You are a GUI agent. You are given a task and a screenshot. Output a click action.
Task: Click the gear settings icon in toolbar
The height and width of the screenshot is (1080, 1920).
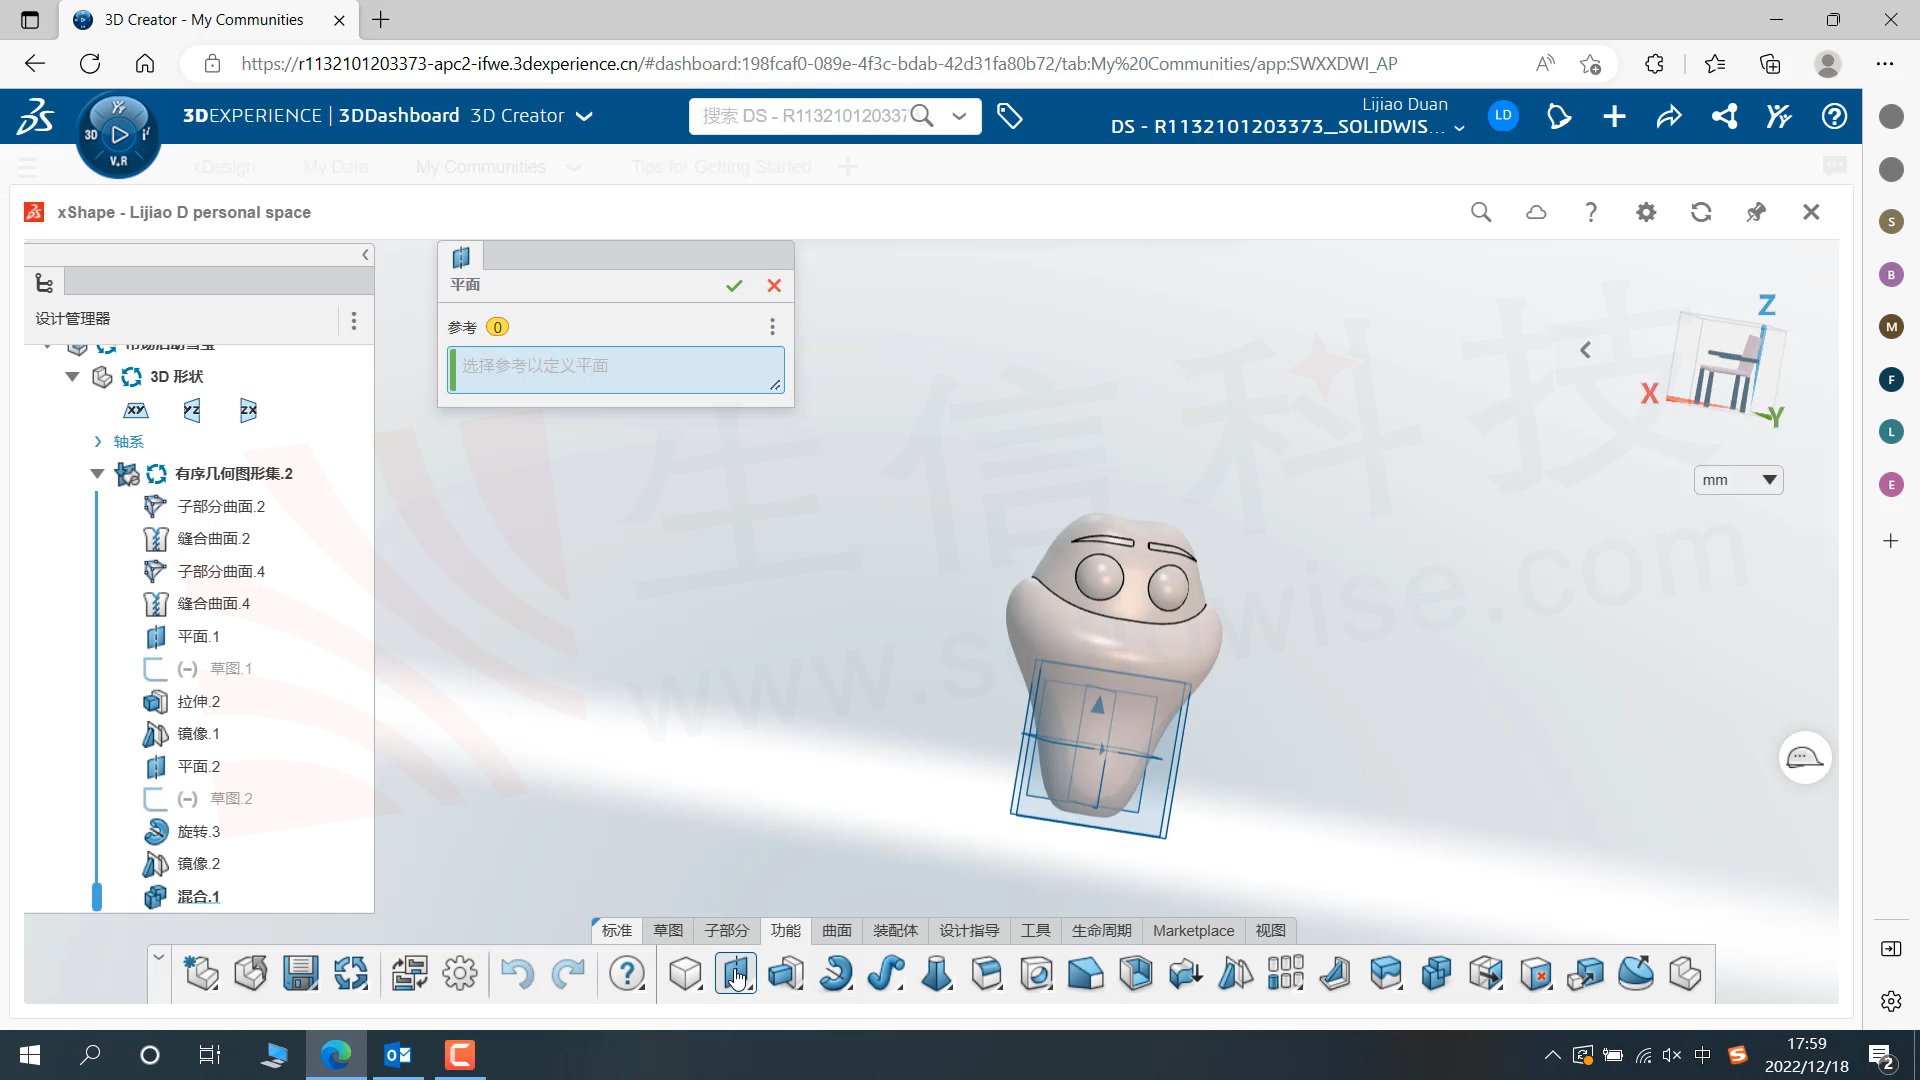460,973
